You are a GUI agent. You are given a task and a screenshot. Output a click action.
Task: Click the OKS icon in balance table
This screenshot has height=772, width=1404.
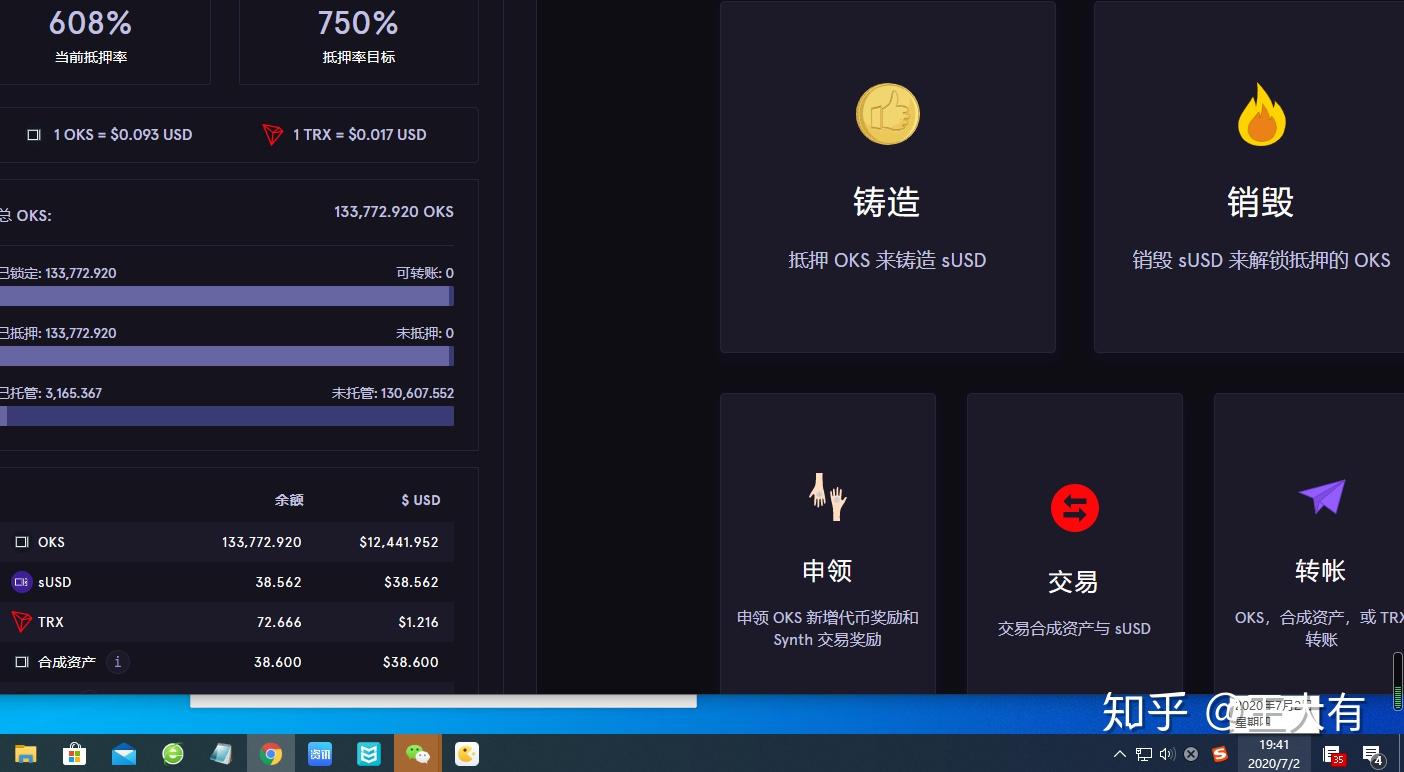[21, 542]
